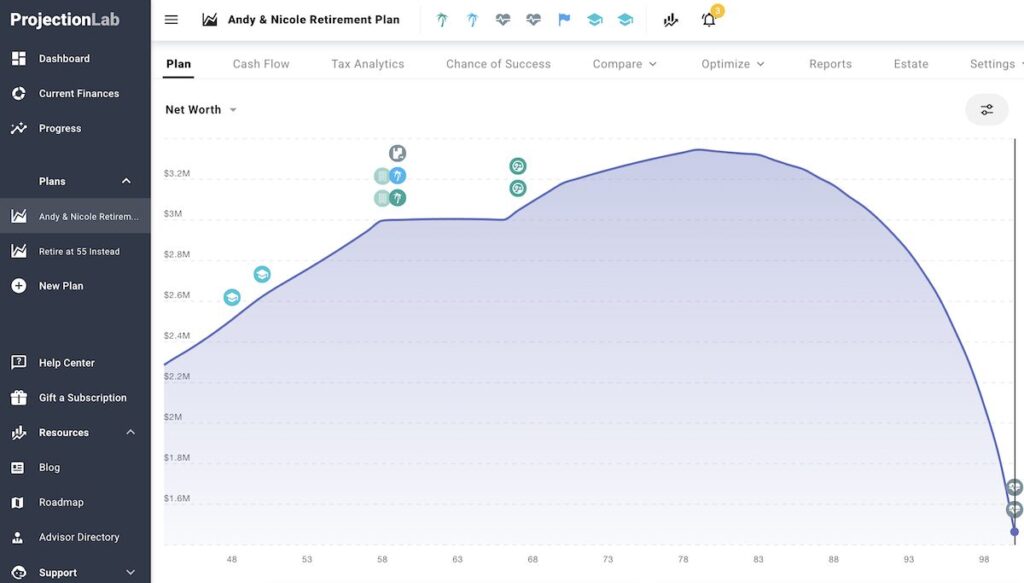
Task: Click the Advisor Directory person icon
Action: pyautogui.click(x=18, y=537)
